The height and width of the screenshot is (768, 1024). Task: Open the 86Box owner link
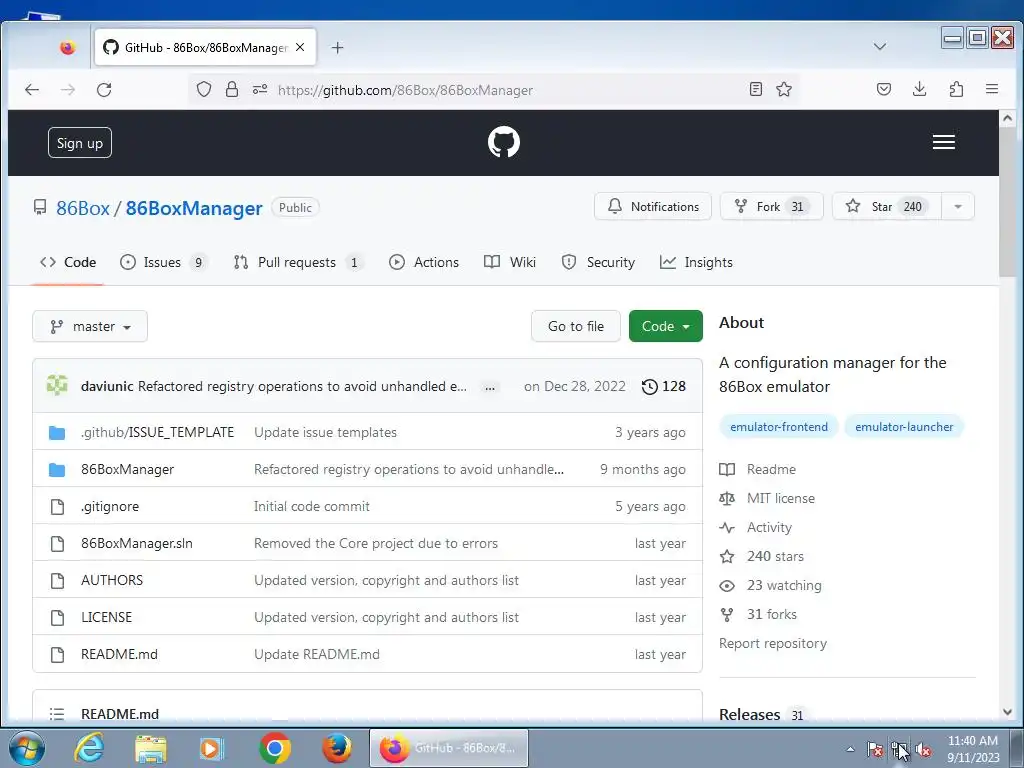[x=83, y=208]
